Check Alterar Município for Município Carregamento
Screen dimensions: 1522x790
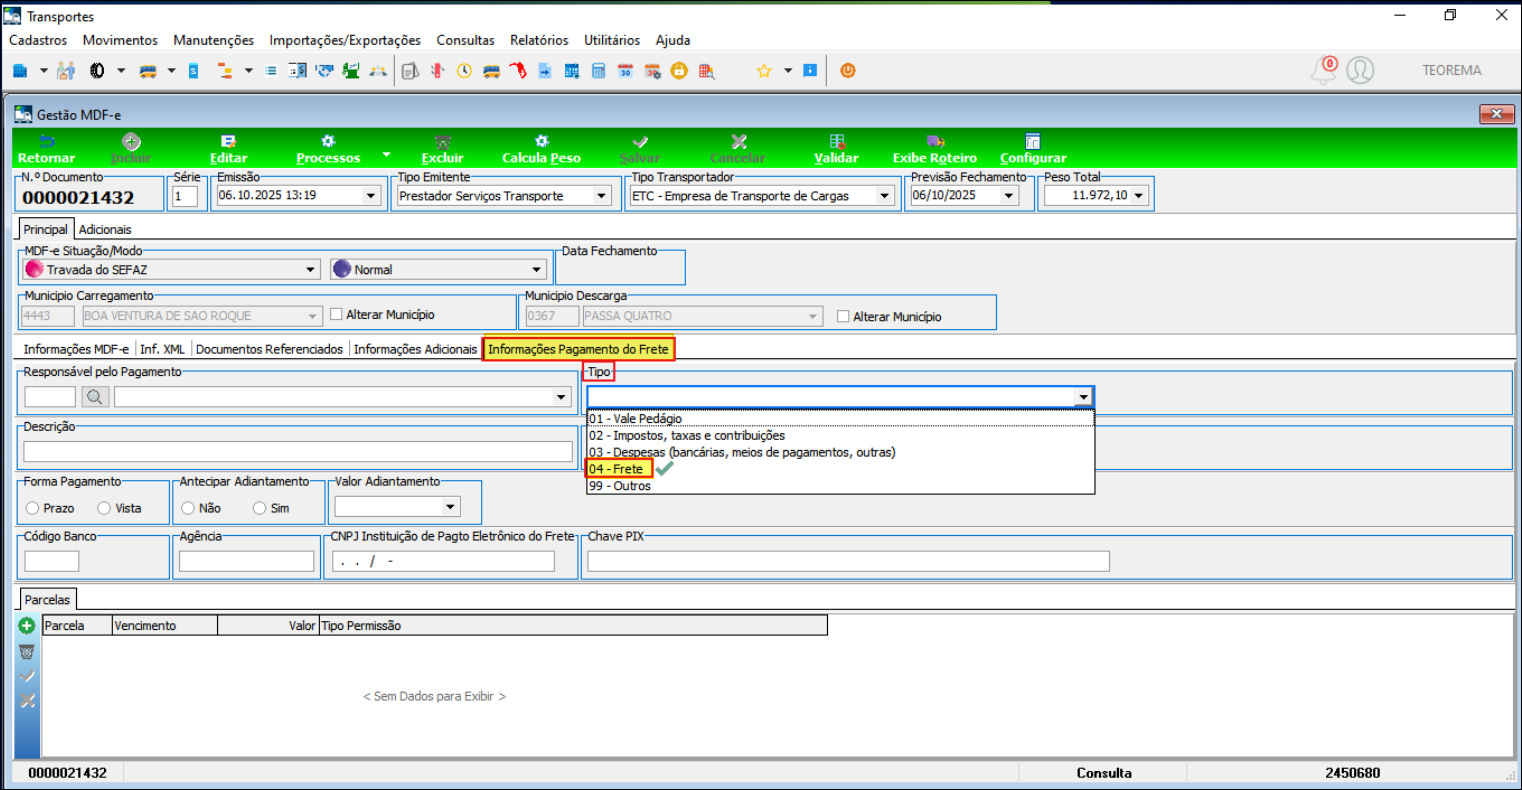click(337, 314)
